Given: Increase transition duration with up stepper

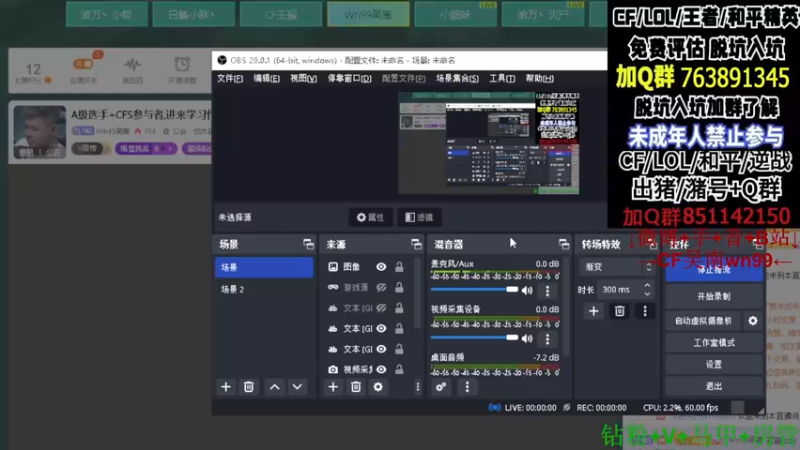Looking at the screenshot, I should (647, 286).
